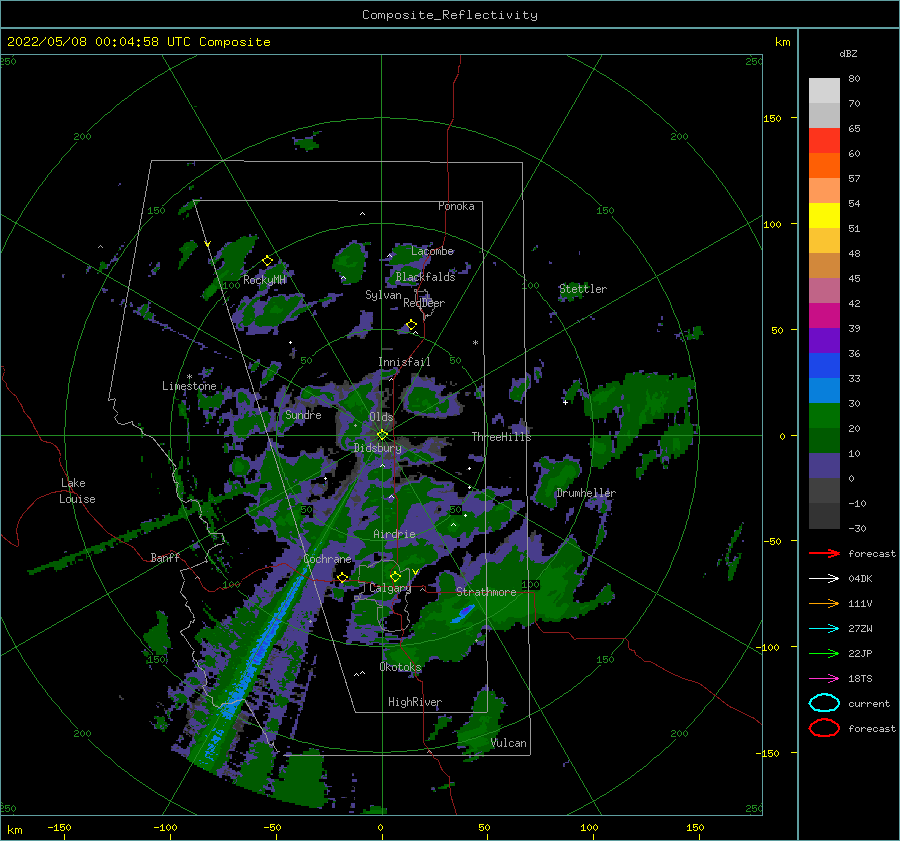Click the Drumheller city label
Image resolution: width=900 pixels, height=841 pixels.
tap(586, 493)
